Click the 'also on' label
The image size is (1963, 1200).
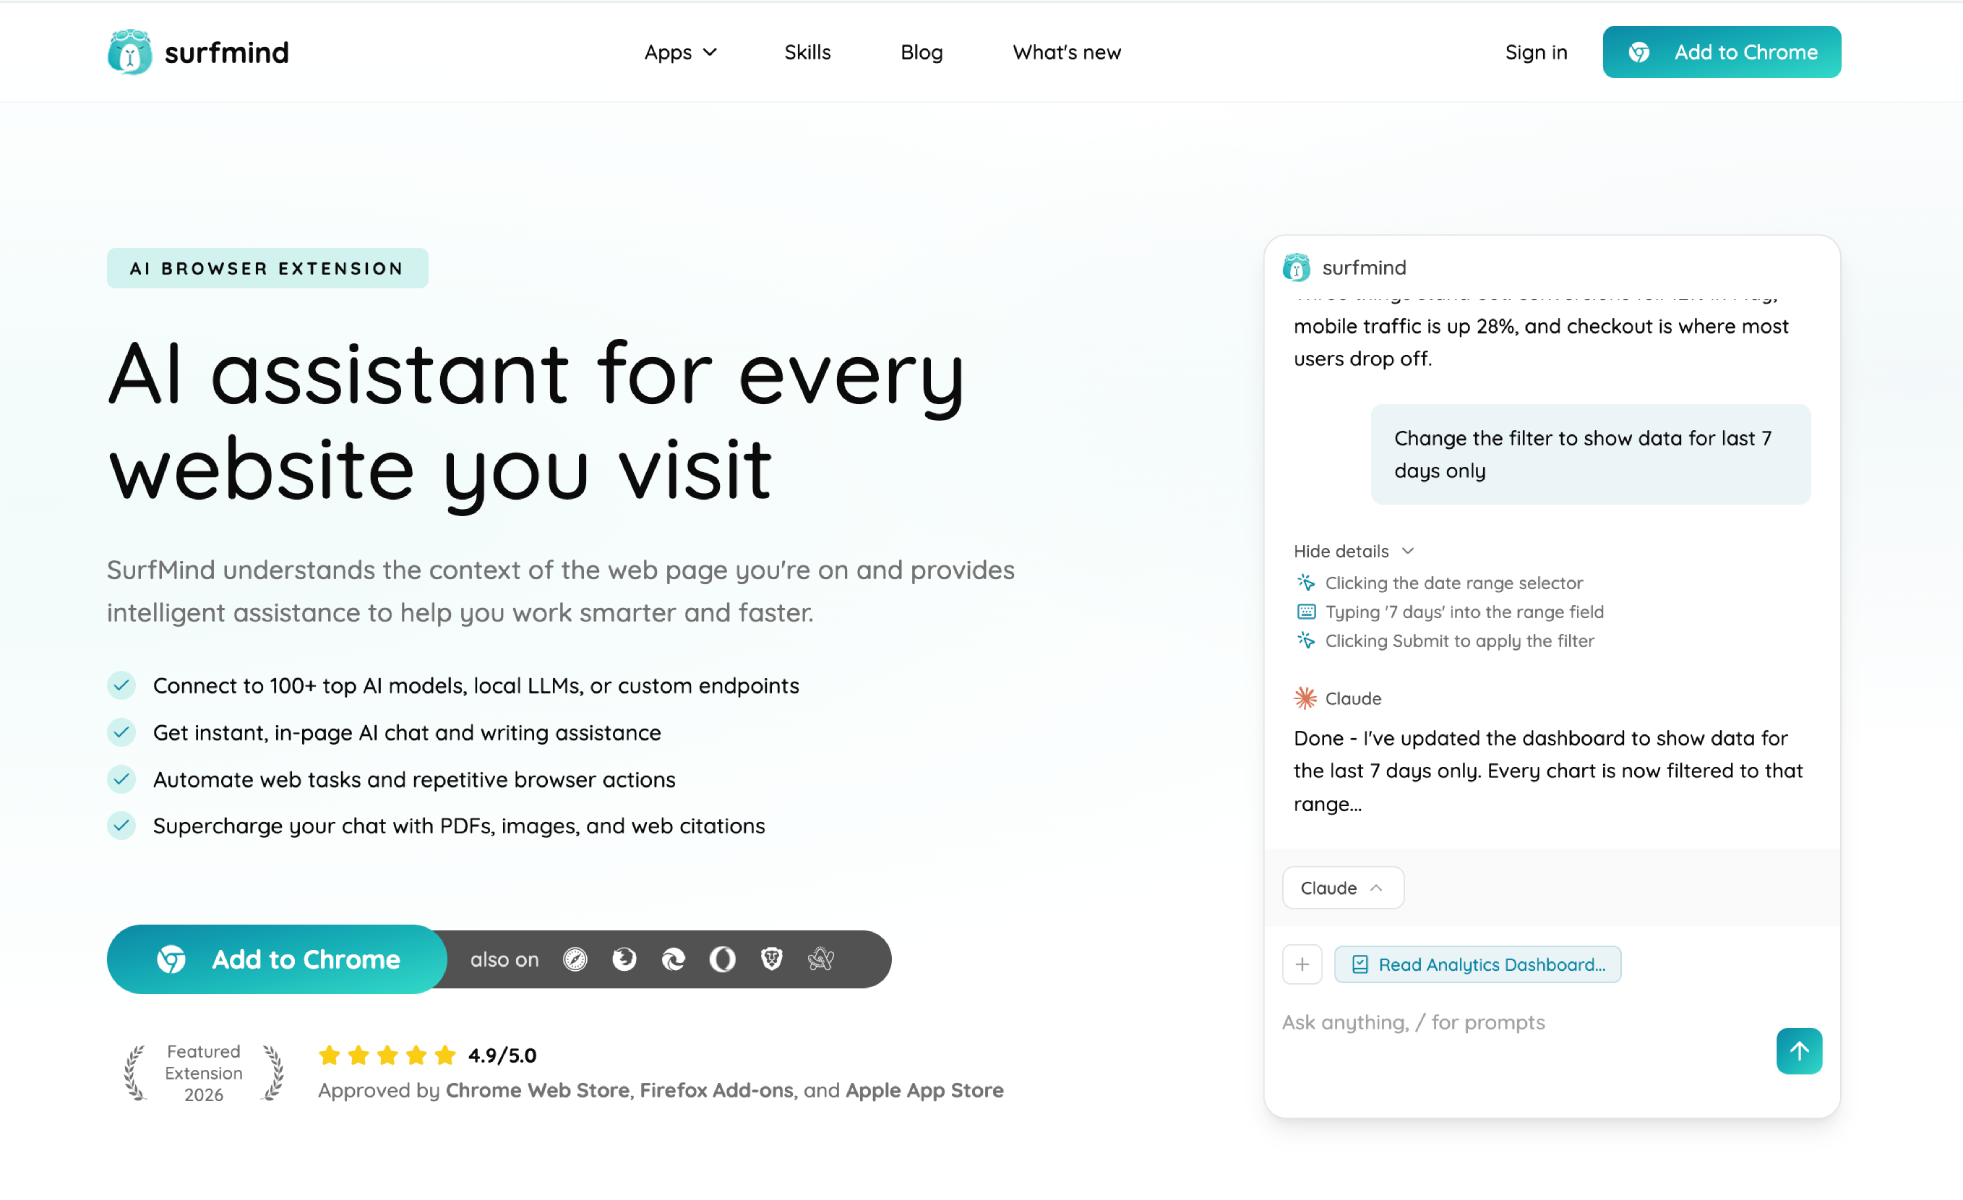[x=504, y=960]
